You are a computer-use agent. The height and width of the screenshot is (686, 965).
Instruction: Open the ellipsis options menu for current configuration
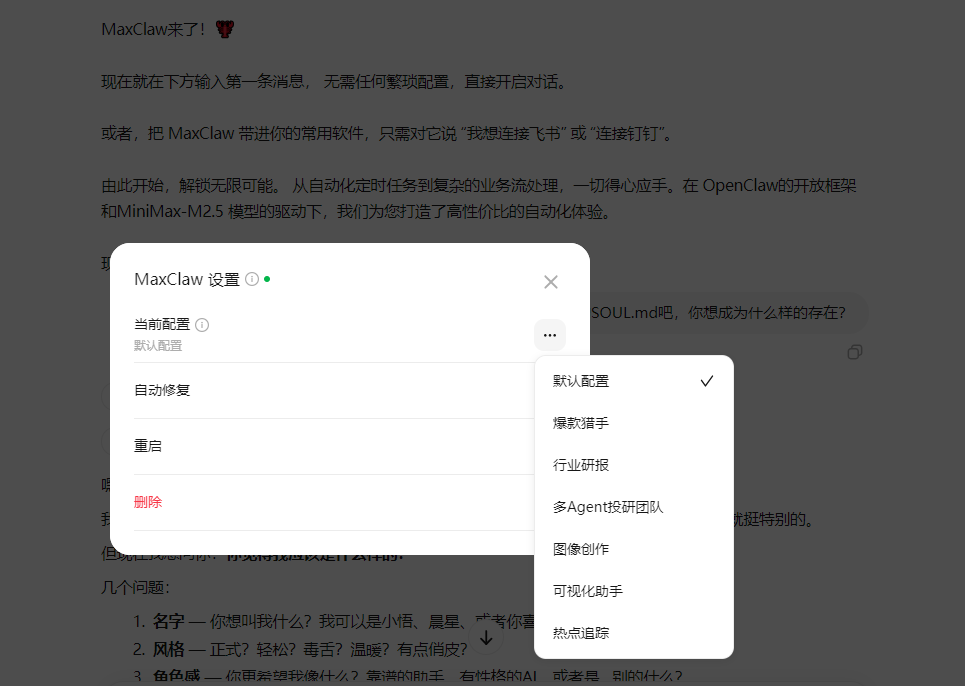tap(550, 335)
